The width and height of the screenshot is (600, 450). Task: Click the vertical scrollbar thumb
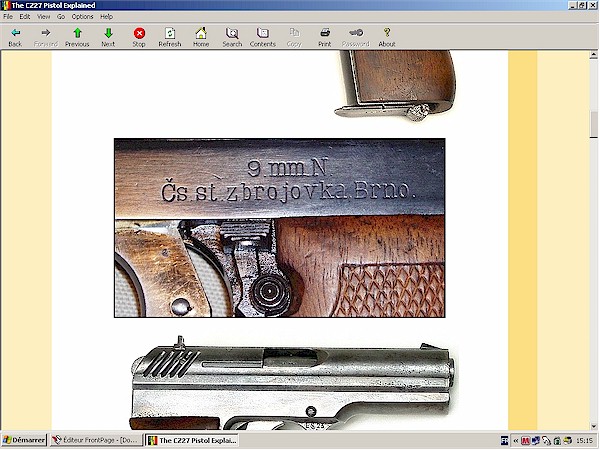click(x=593, y=124)
